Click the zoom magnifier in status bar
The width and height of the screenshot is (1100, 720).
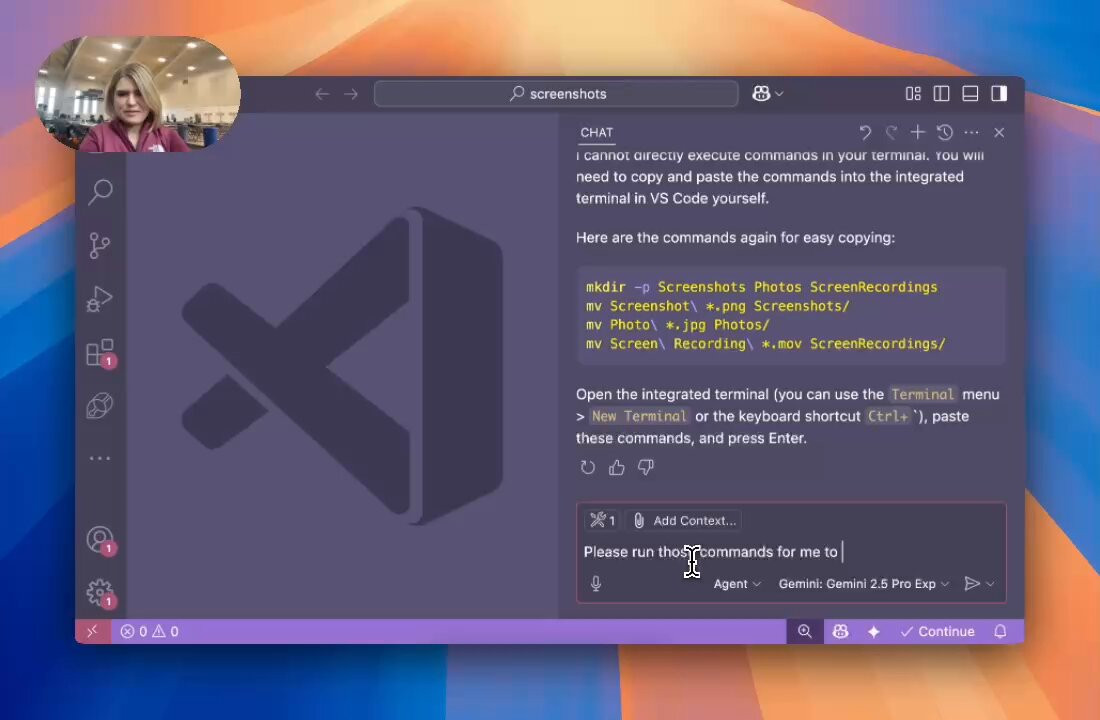click(x=805, y=632)
